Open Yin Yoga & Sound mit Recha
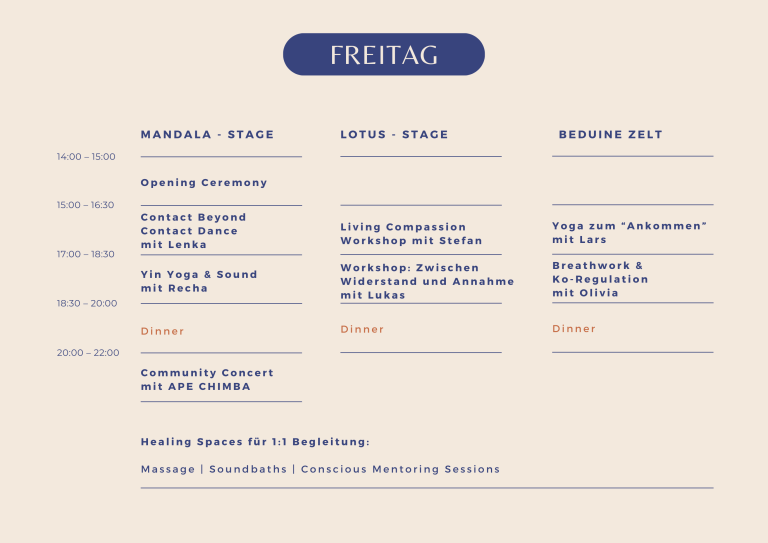Screen dimensions: 768x543 (199, 281)
